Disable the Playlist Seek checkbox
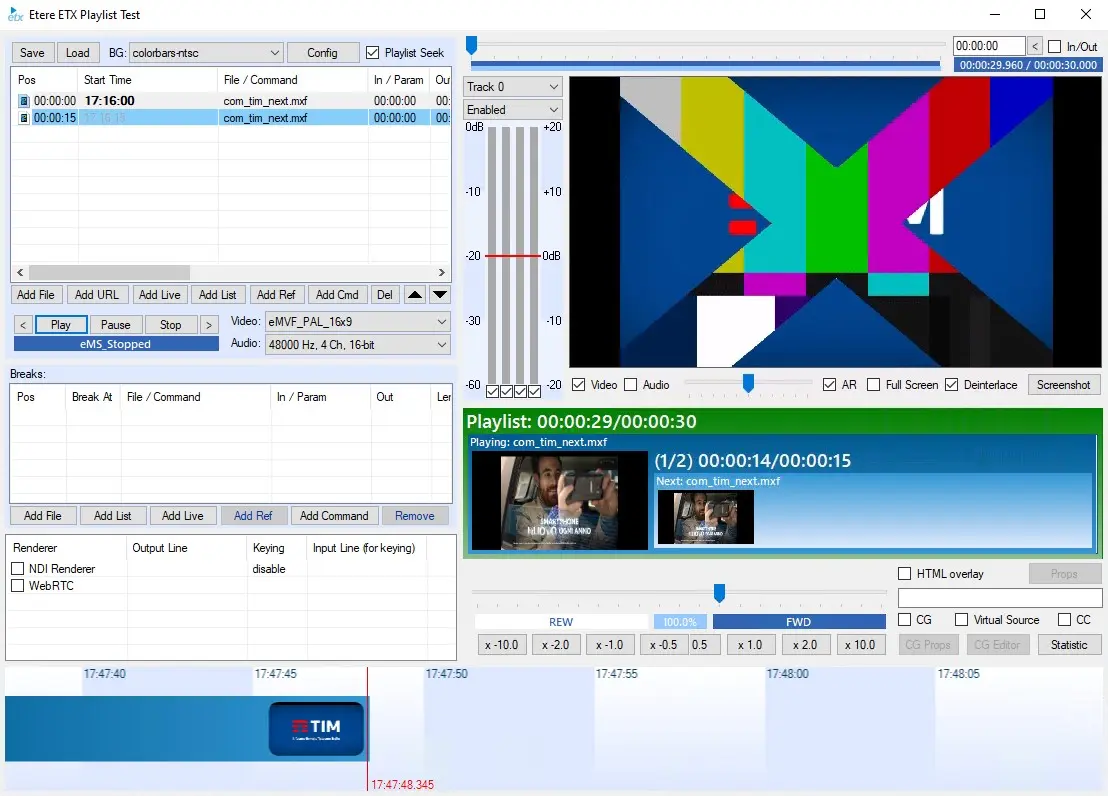The height and width of the screenshot is (796, 1108). click(x=373, y=53)
